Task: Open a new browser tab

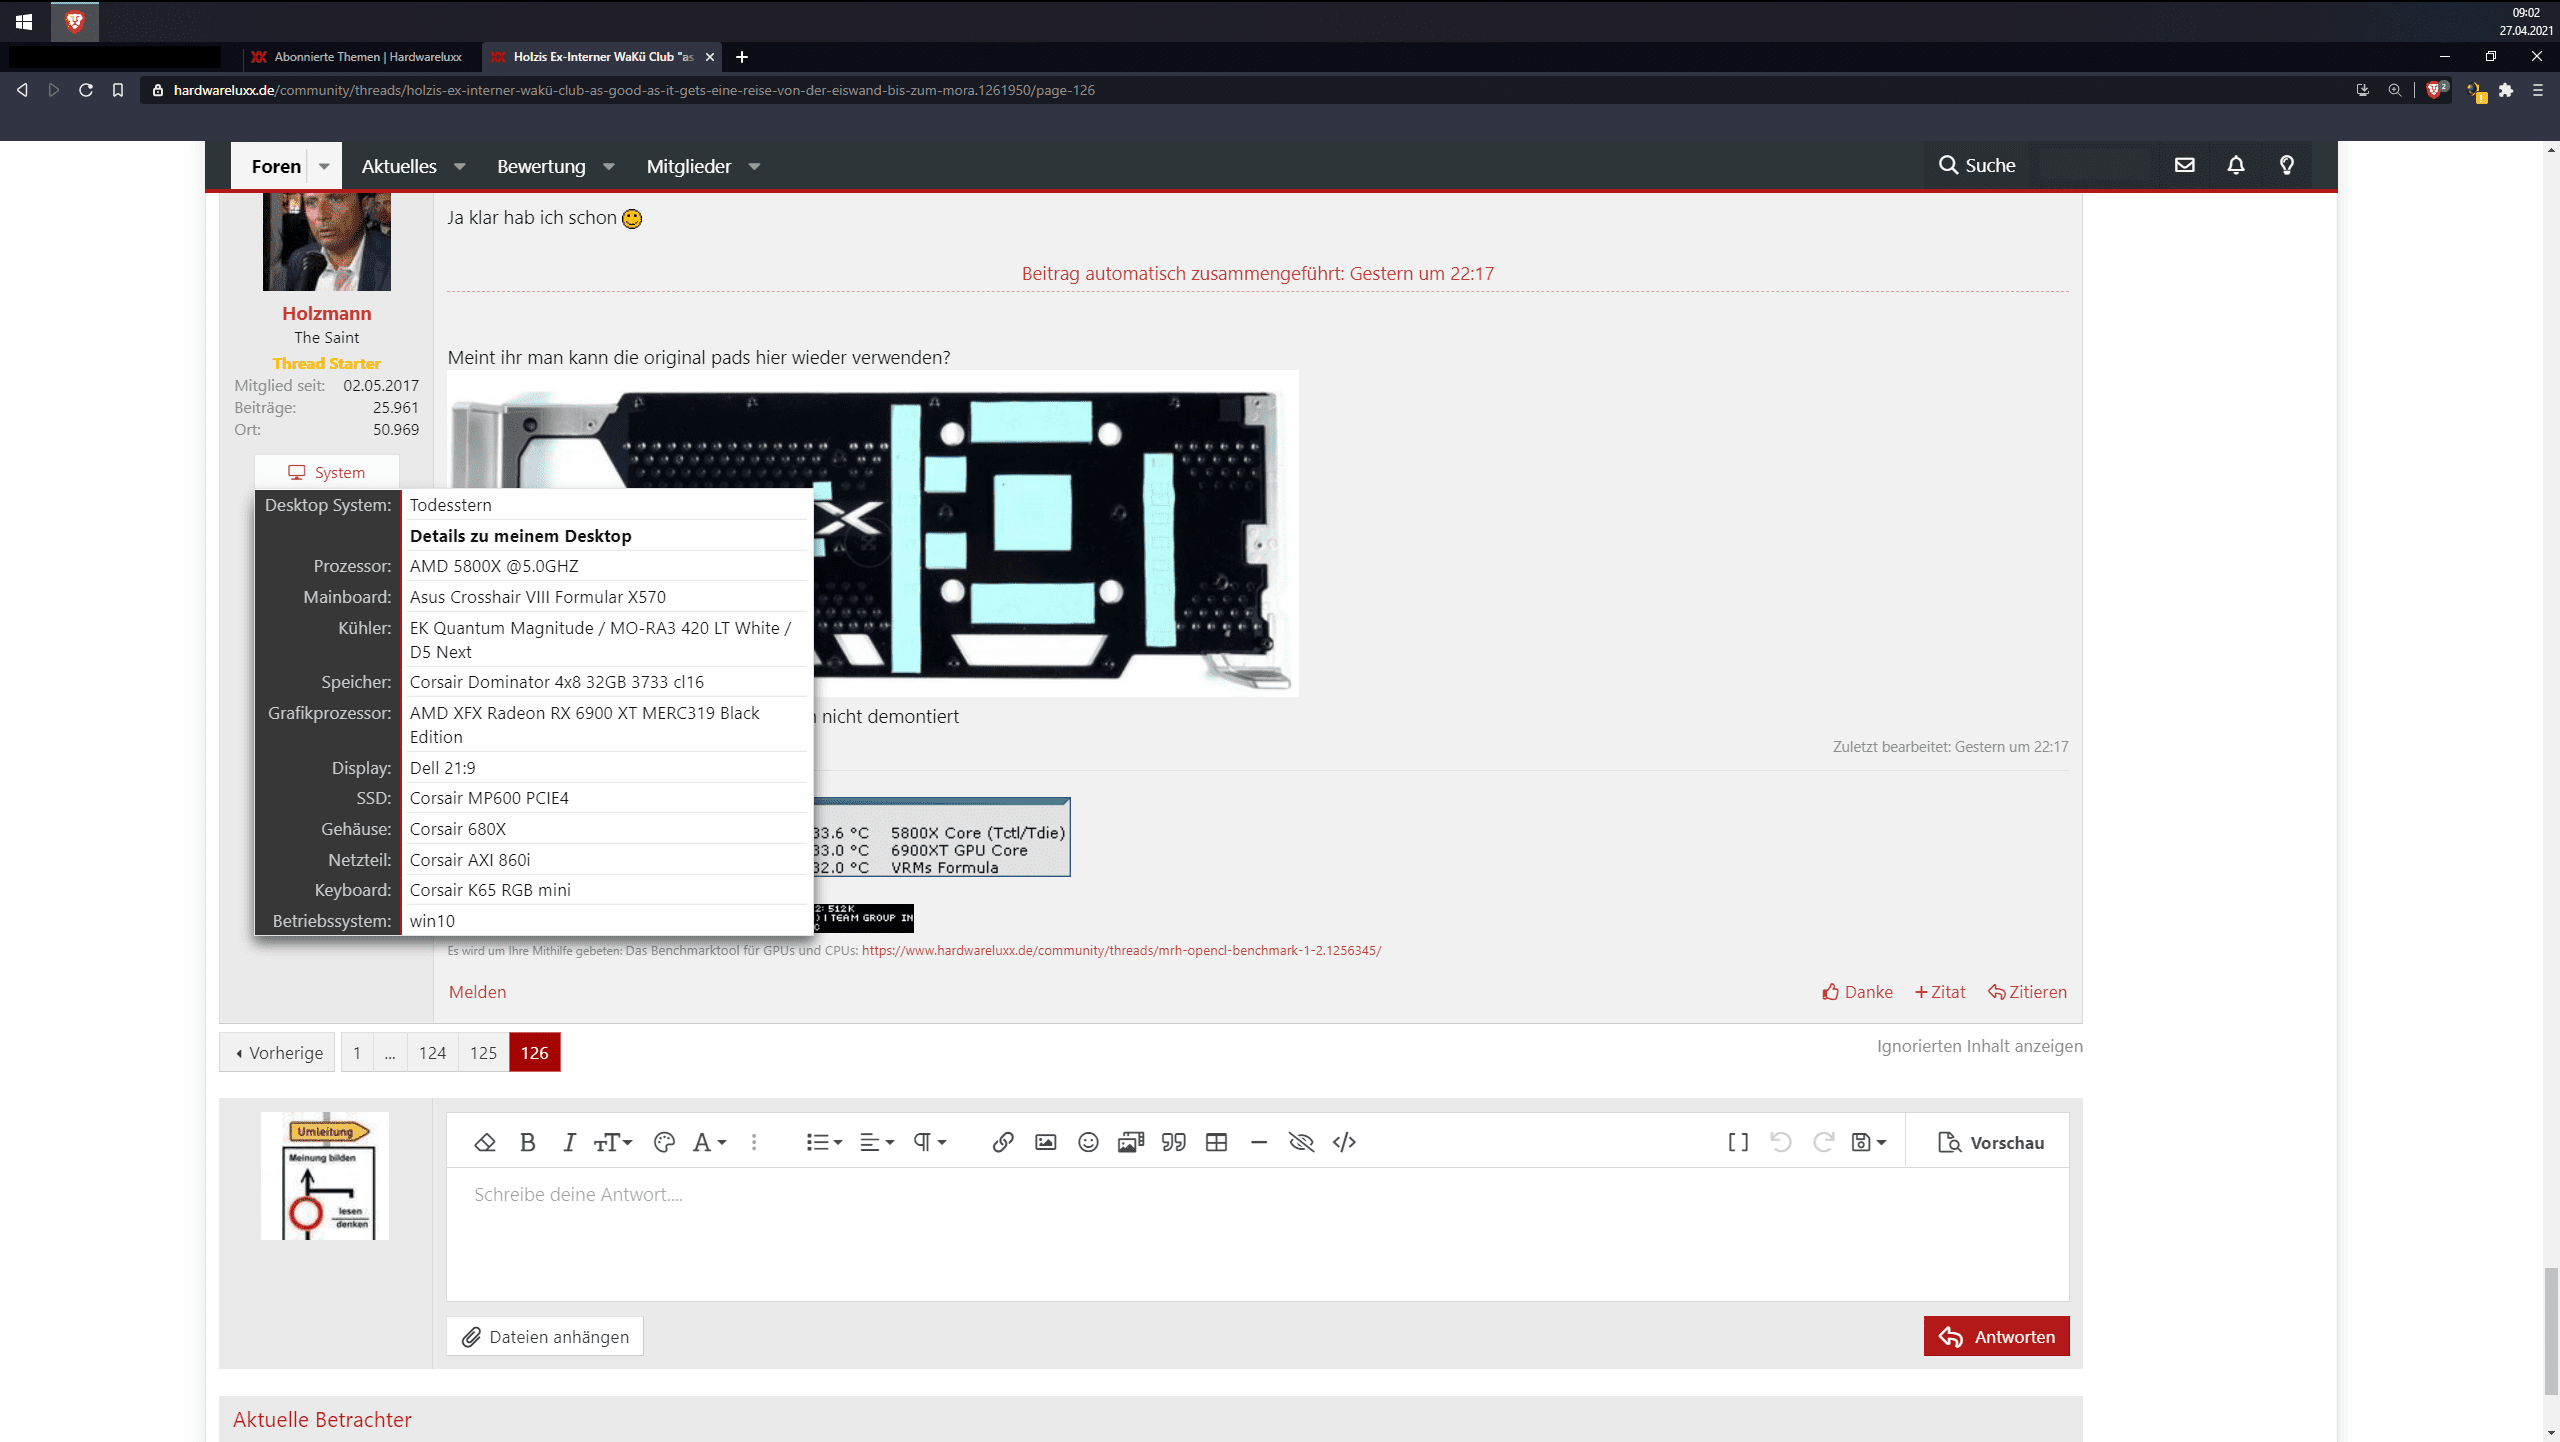Action: [x=741, y=57]
